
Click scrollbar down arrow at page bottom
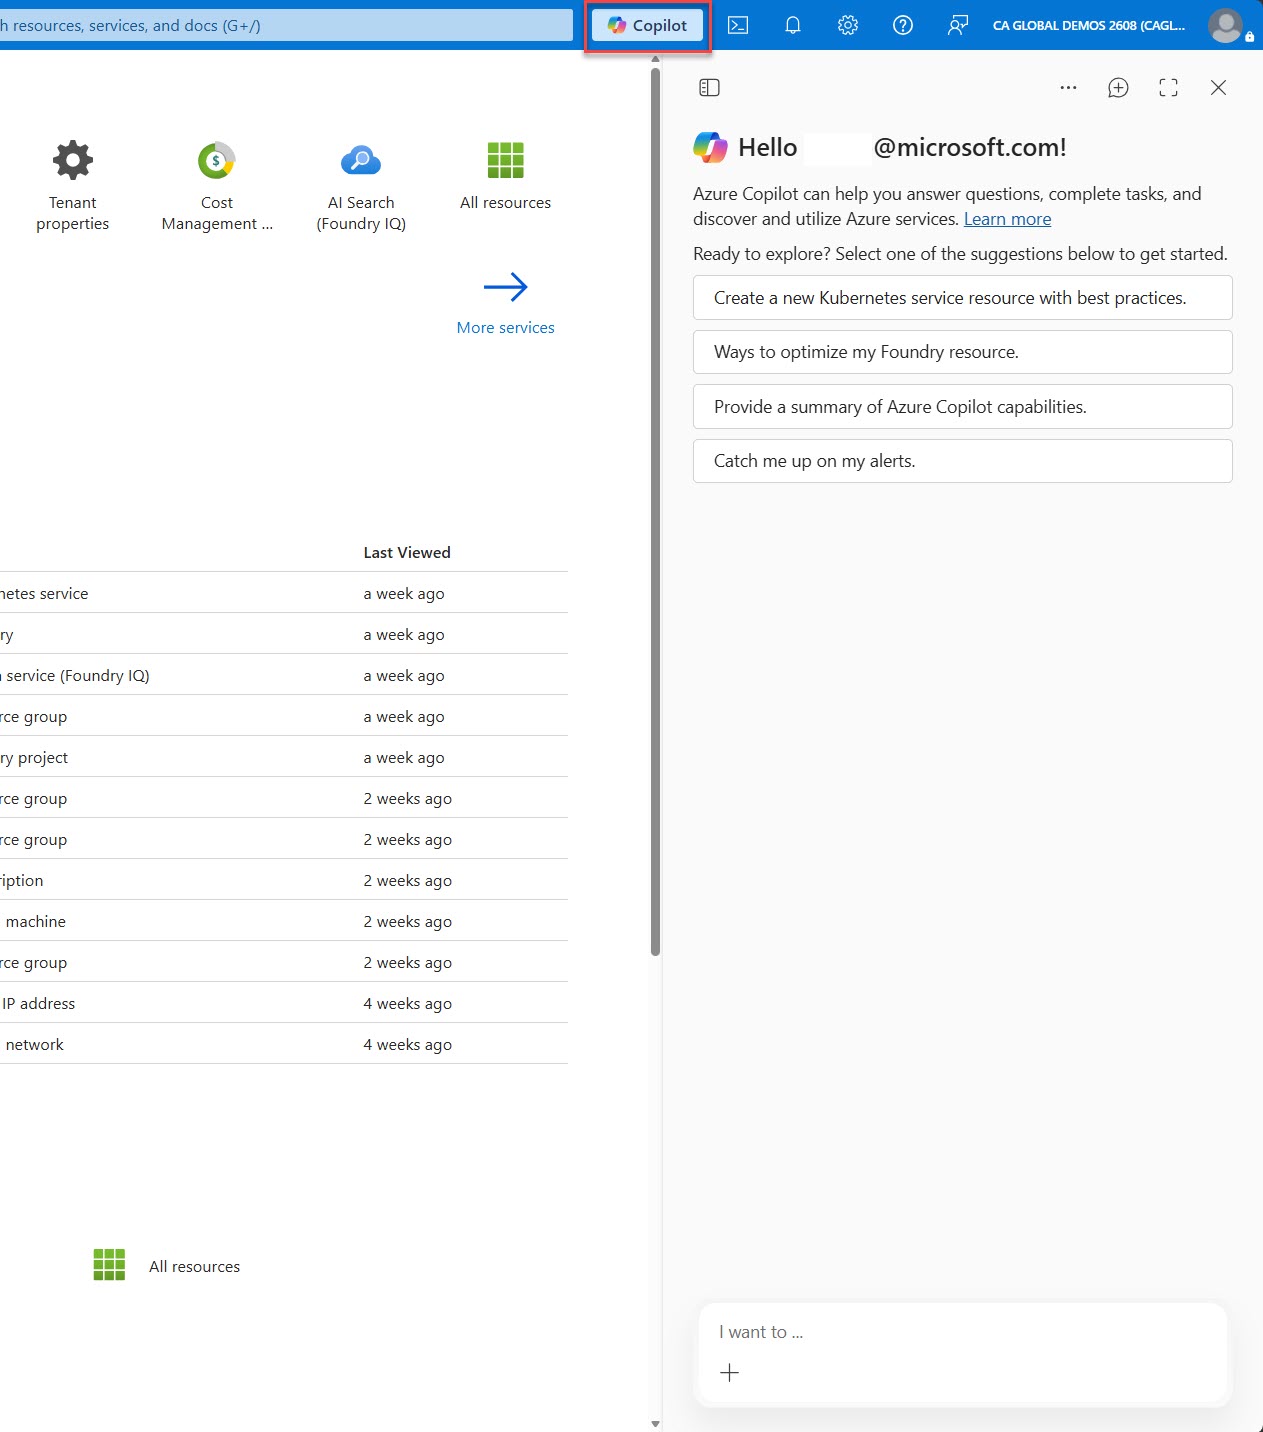(655, 1424)
